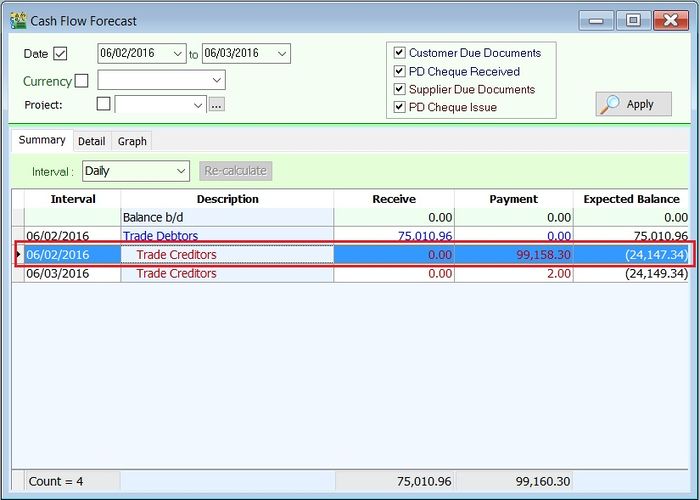Expand the Project dropdown

pyautogui.click(x=197, y=104)
